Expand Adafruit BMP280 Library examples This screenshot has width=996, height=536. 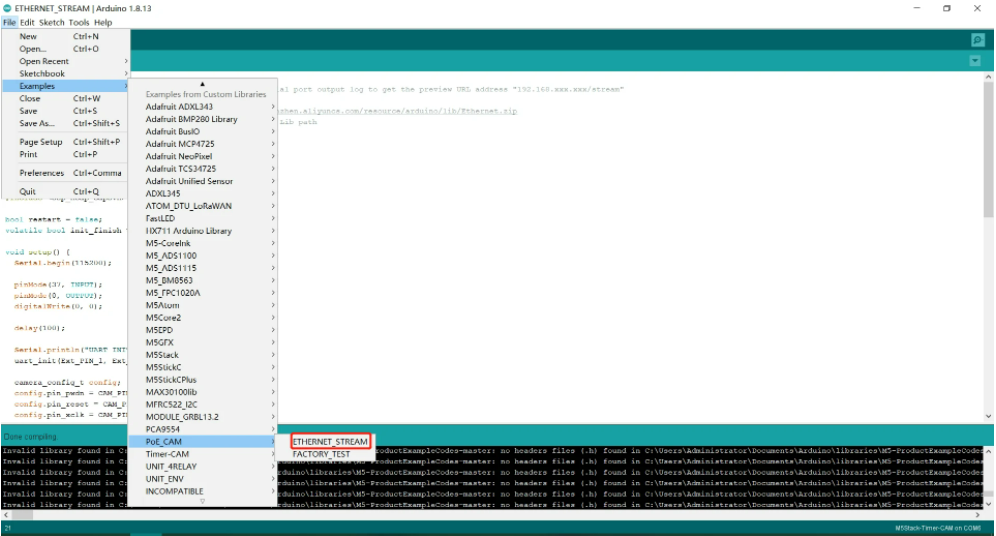click(203, 119)
